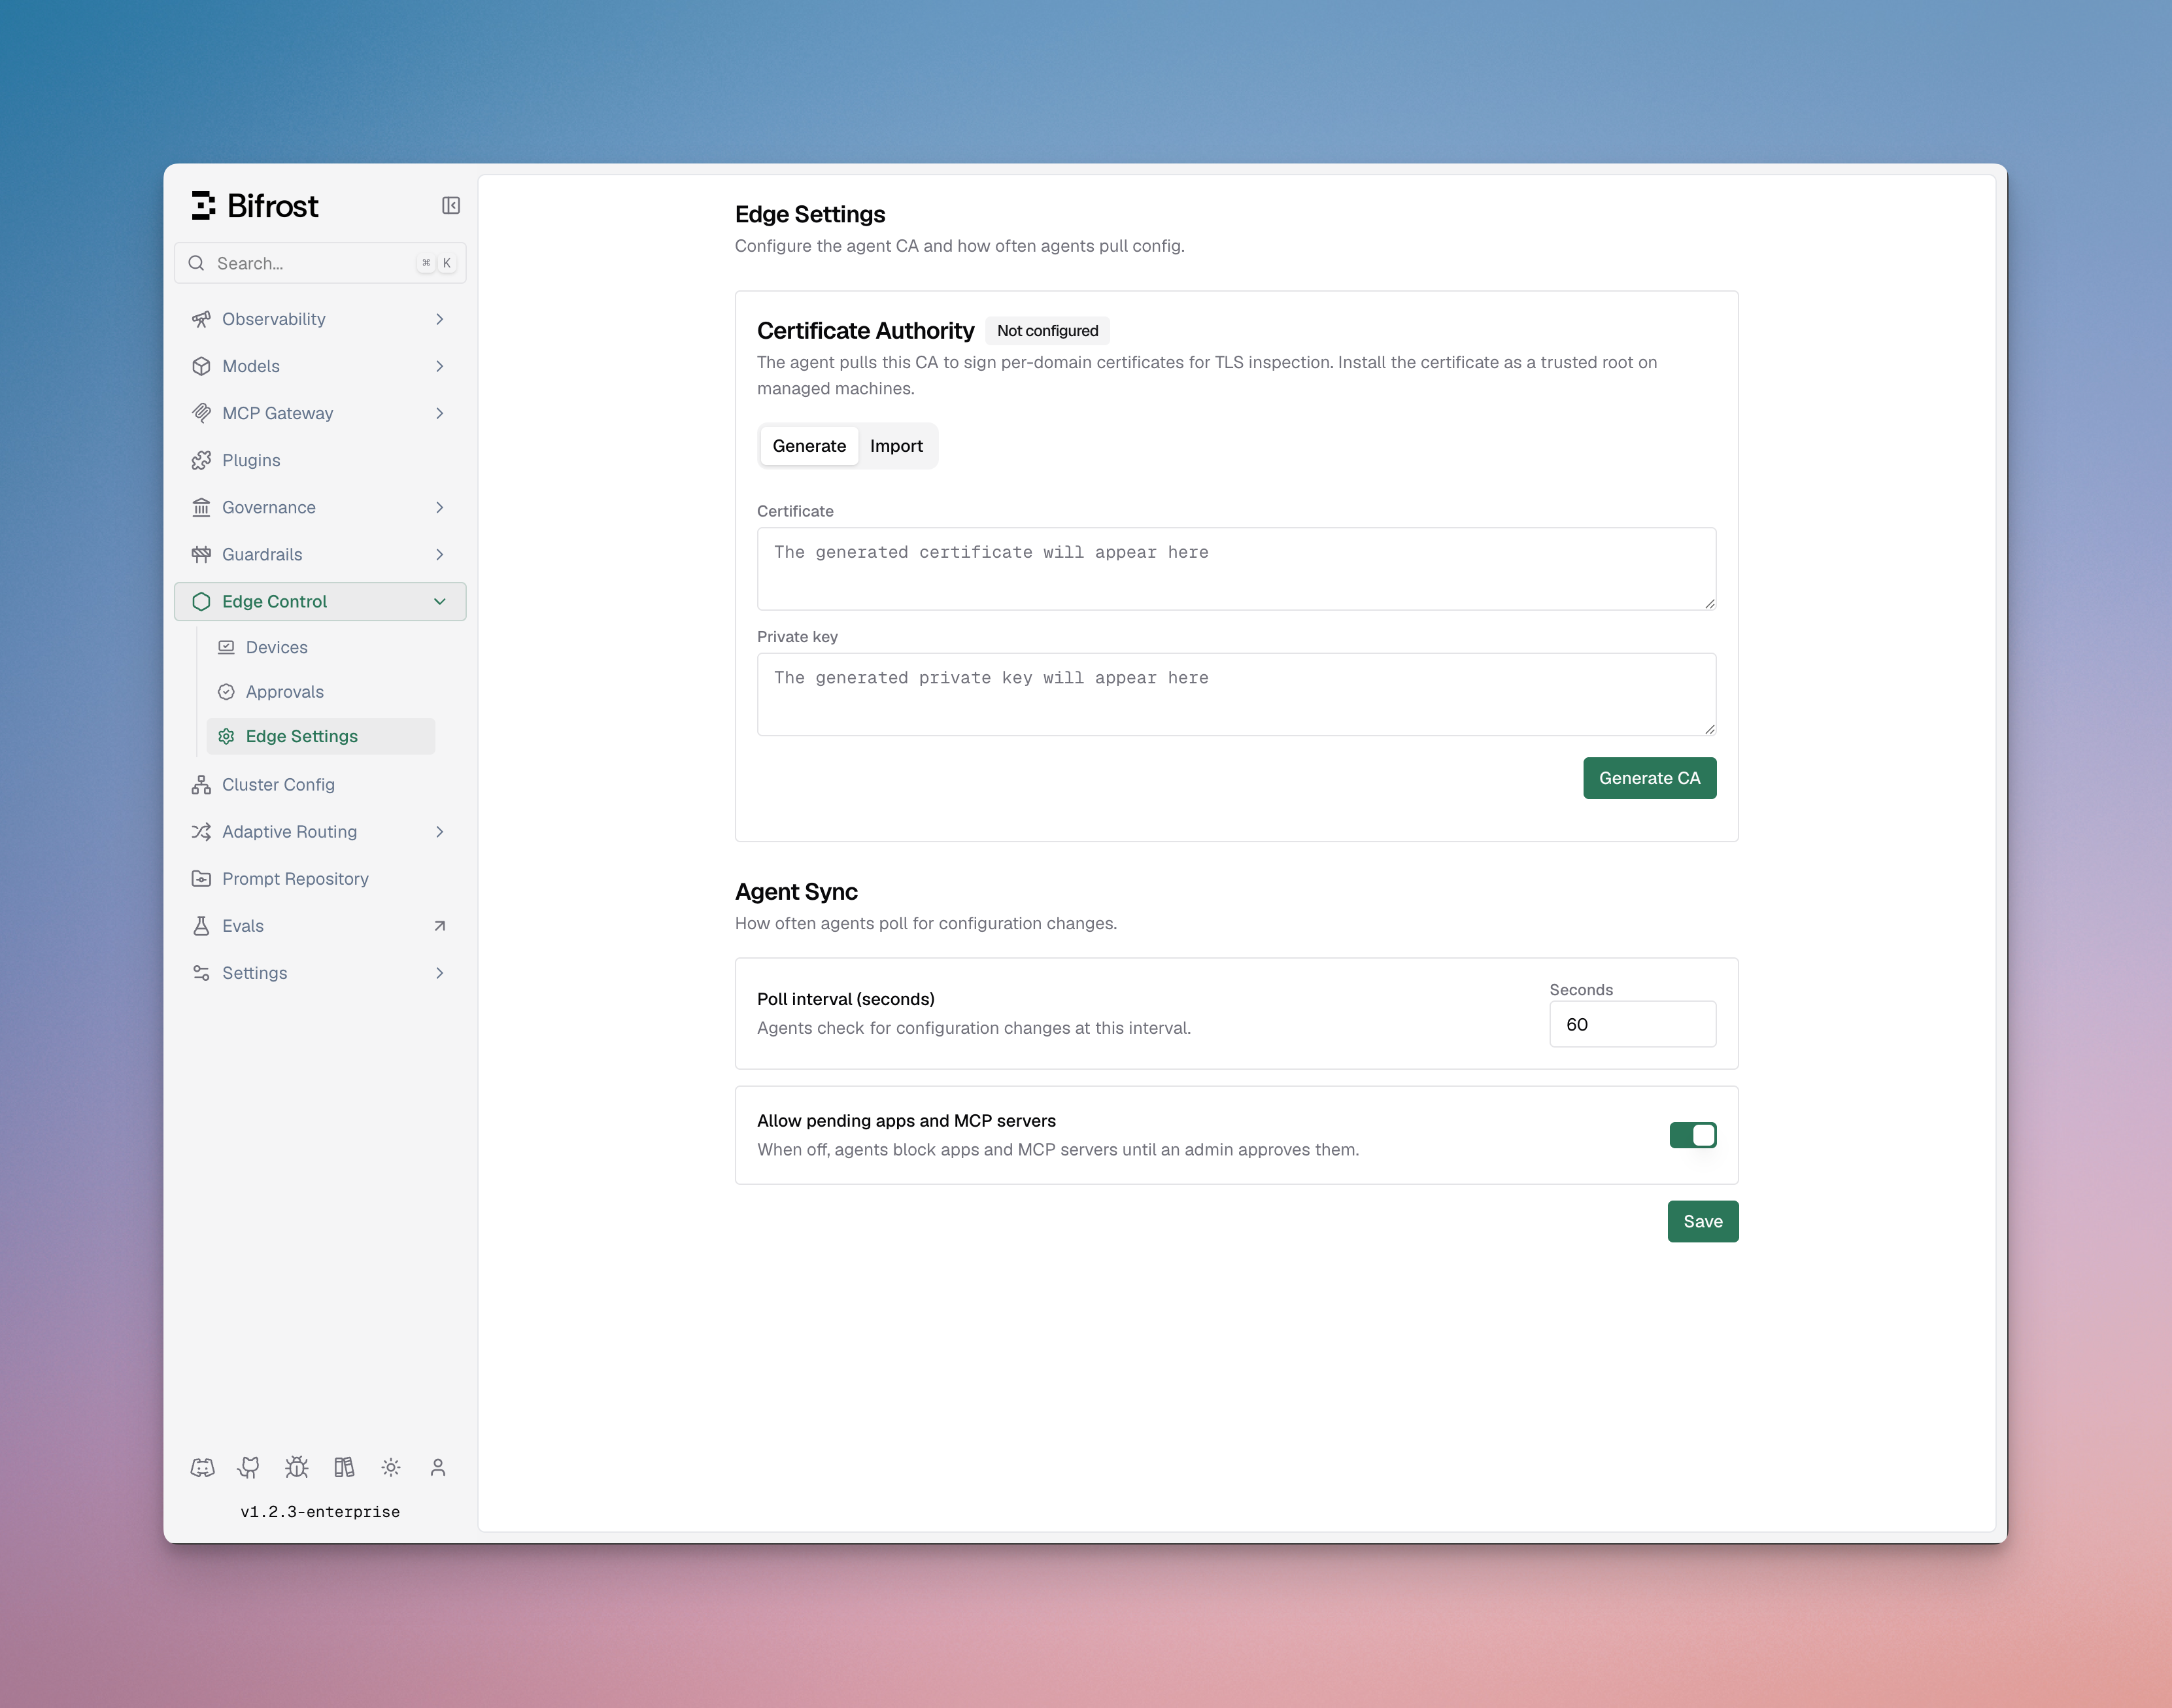Click the Generate CA button
Image resolution: width=2172 pixels, height=1708 pixels.
(1650, 778)
